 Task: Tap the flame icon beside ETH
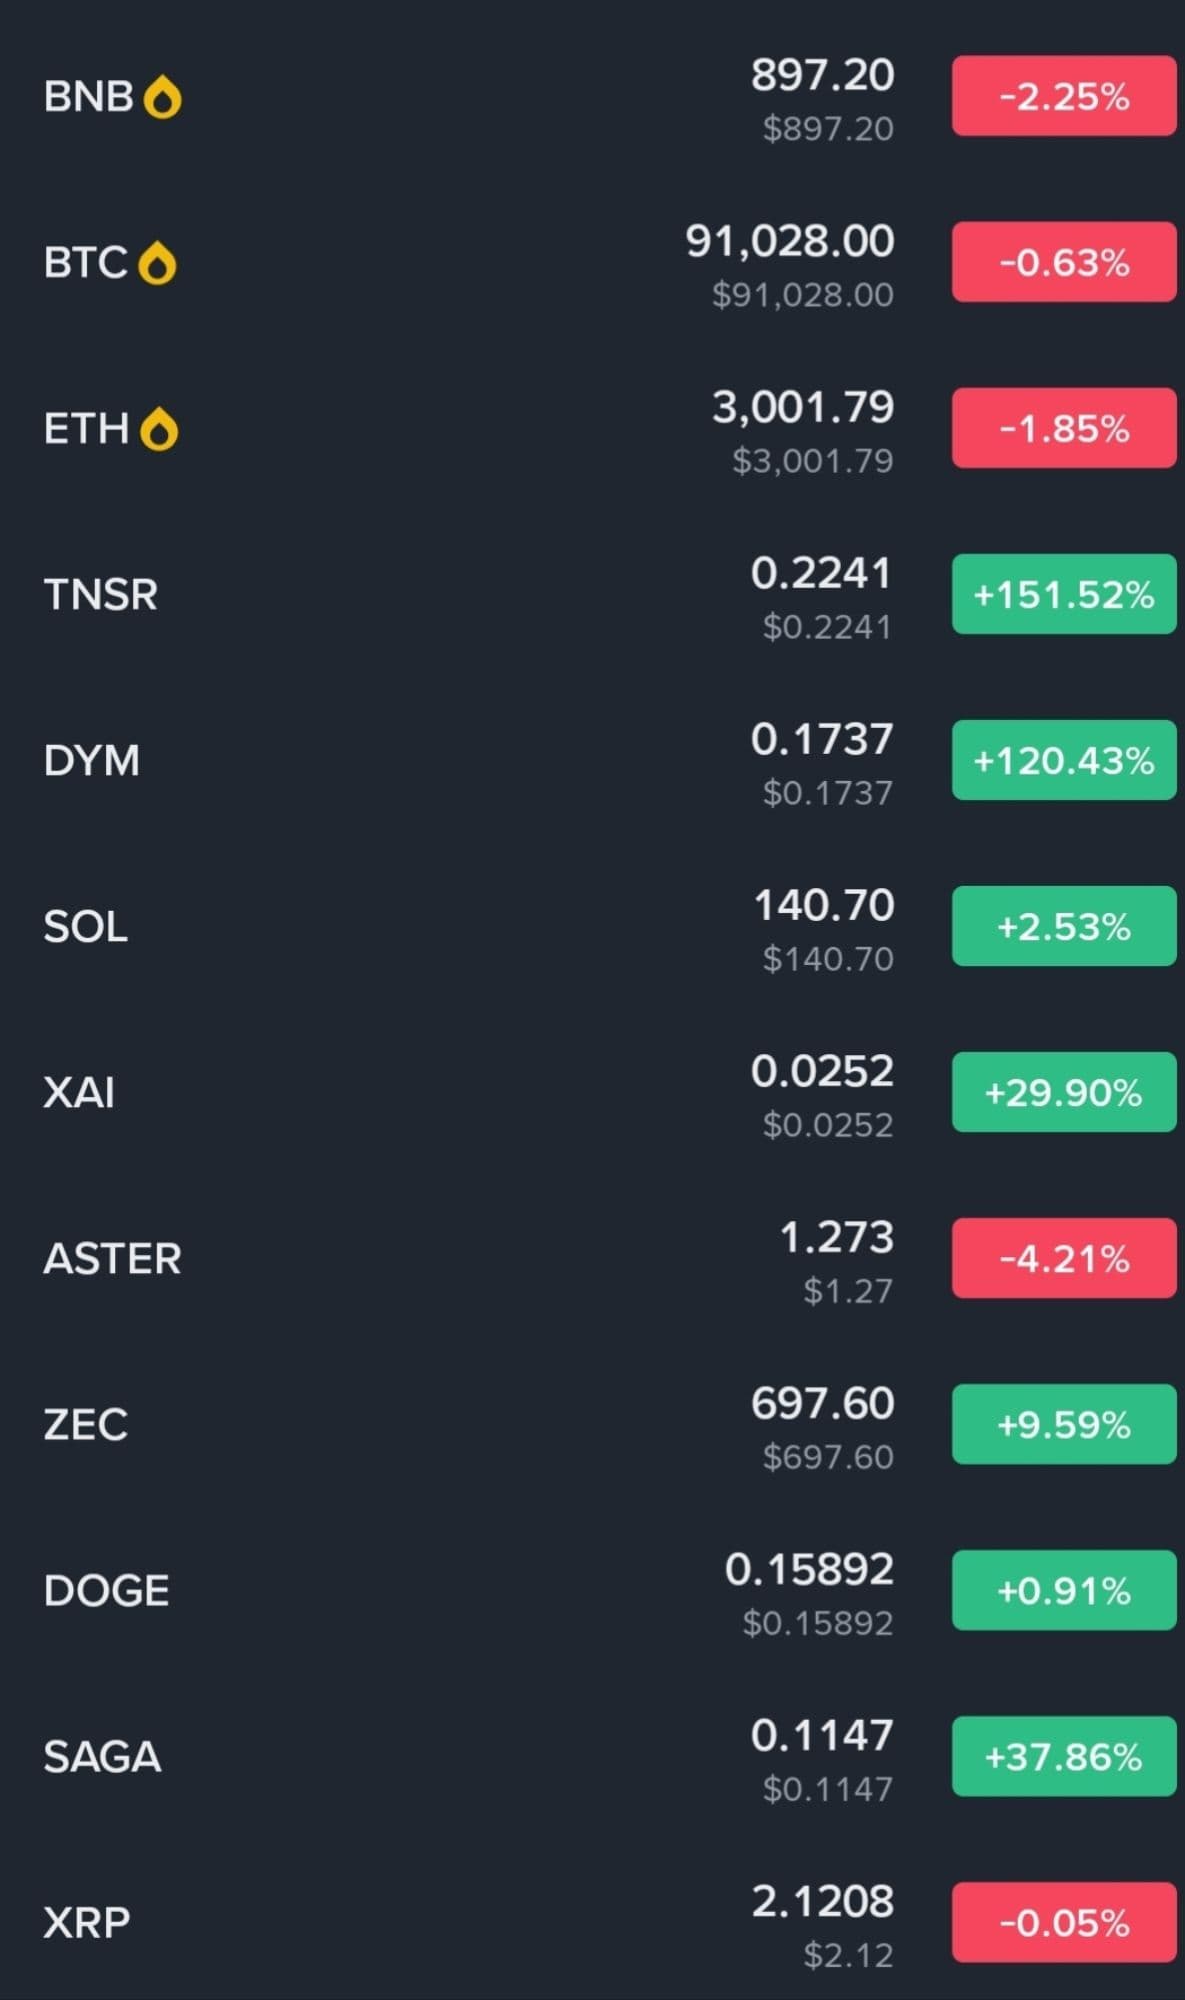(x=159, y=430)
